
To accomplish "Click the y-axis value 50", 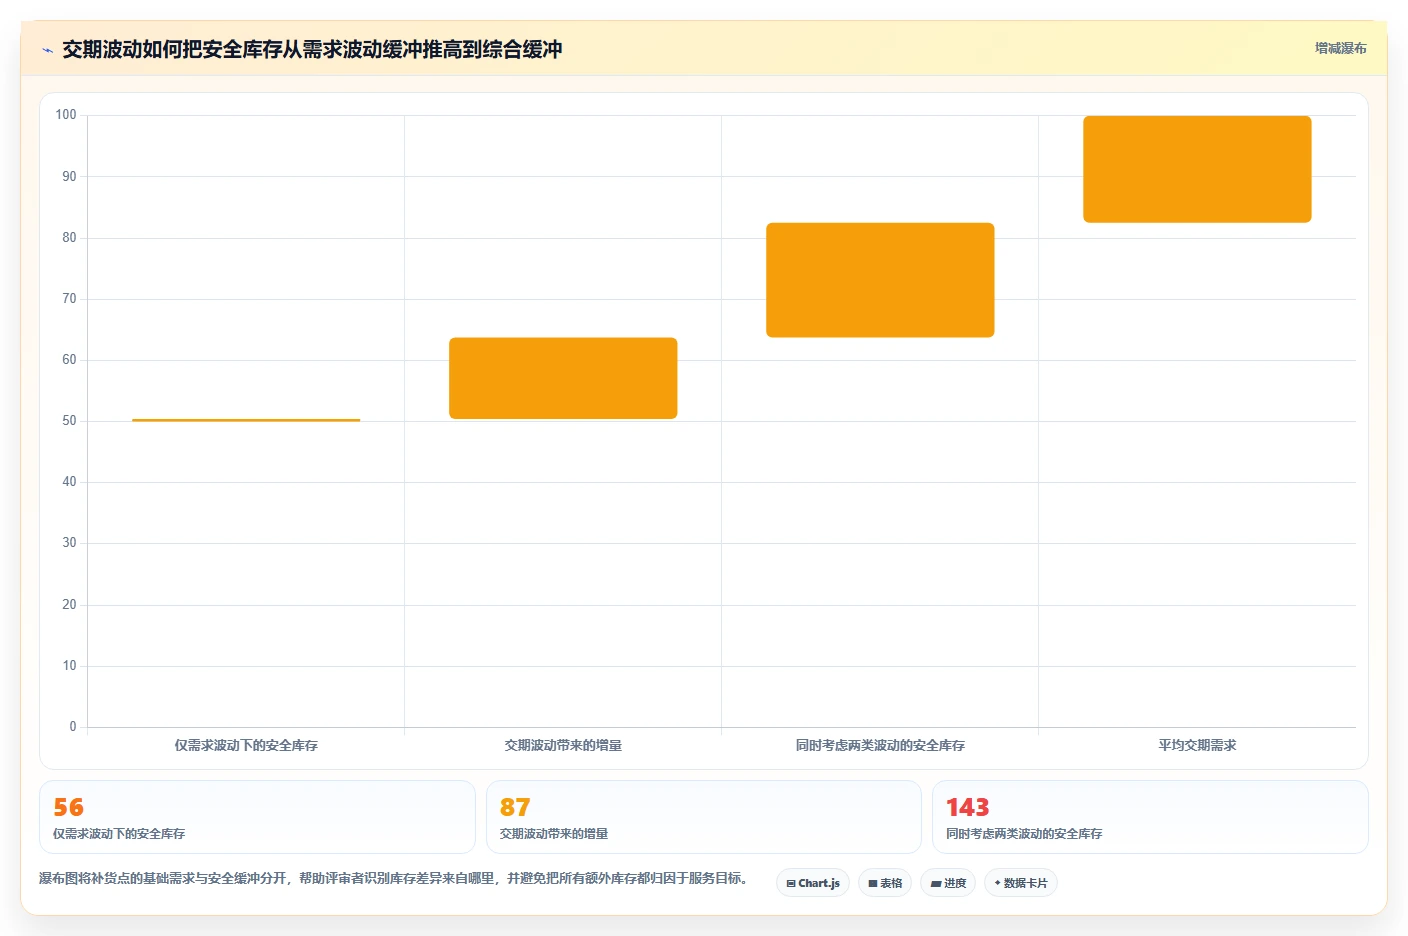I will pos(69,421).
